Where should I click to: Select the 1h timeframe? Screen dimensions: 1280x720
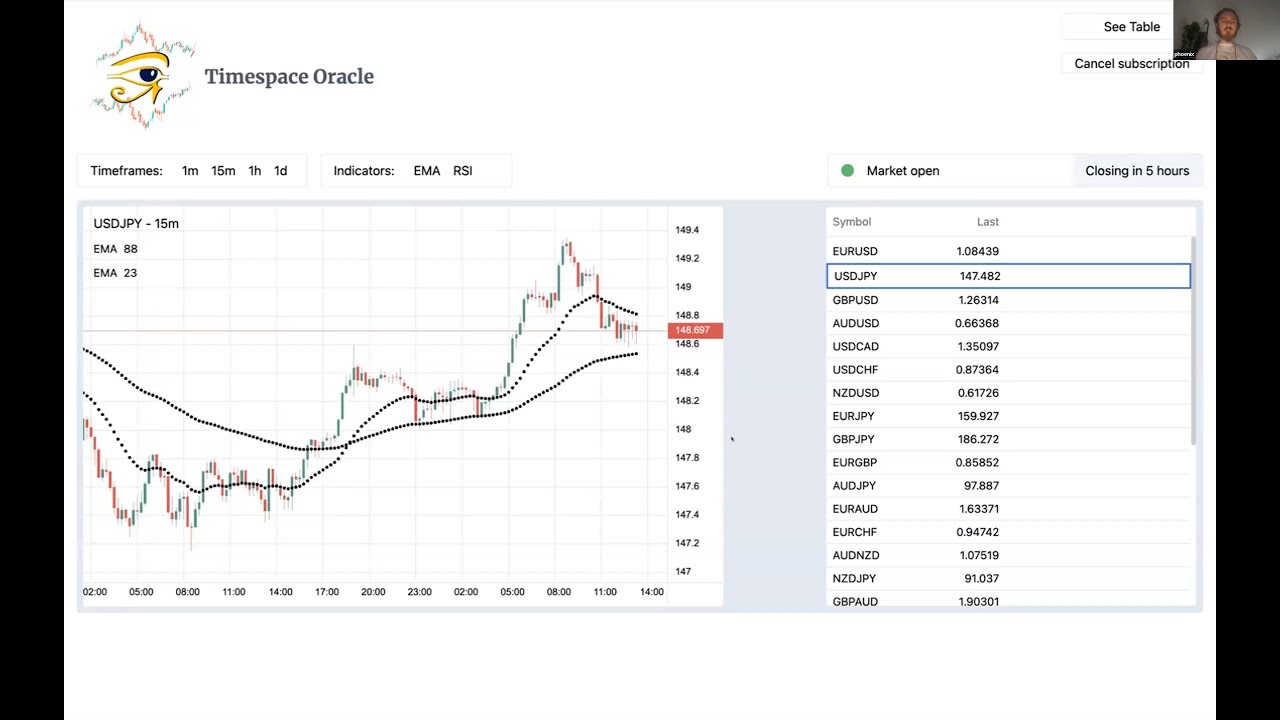click(x=255, y=171)
